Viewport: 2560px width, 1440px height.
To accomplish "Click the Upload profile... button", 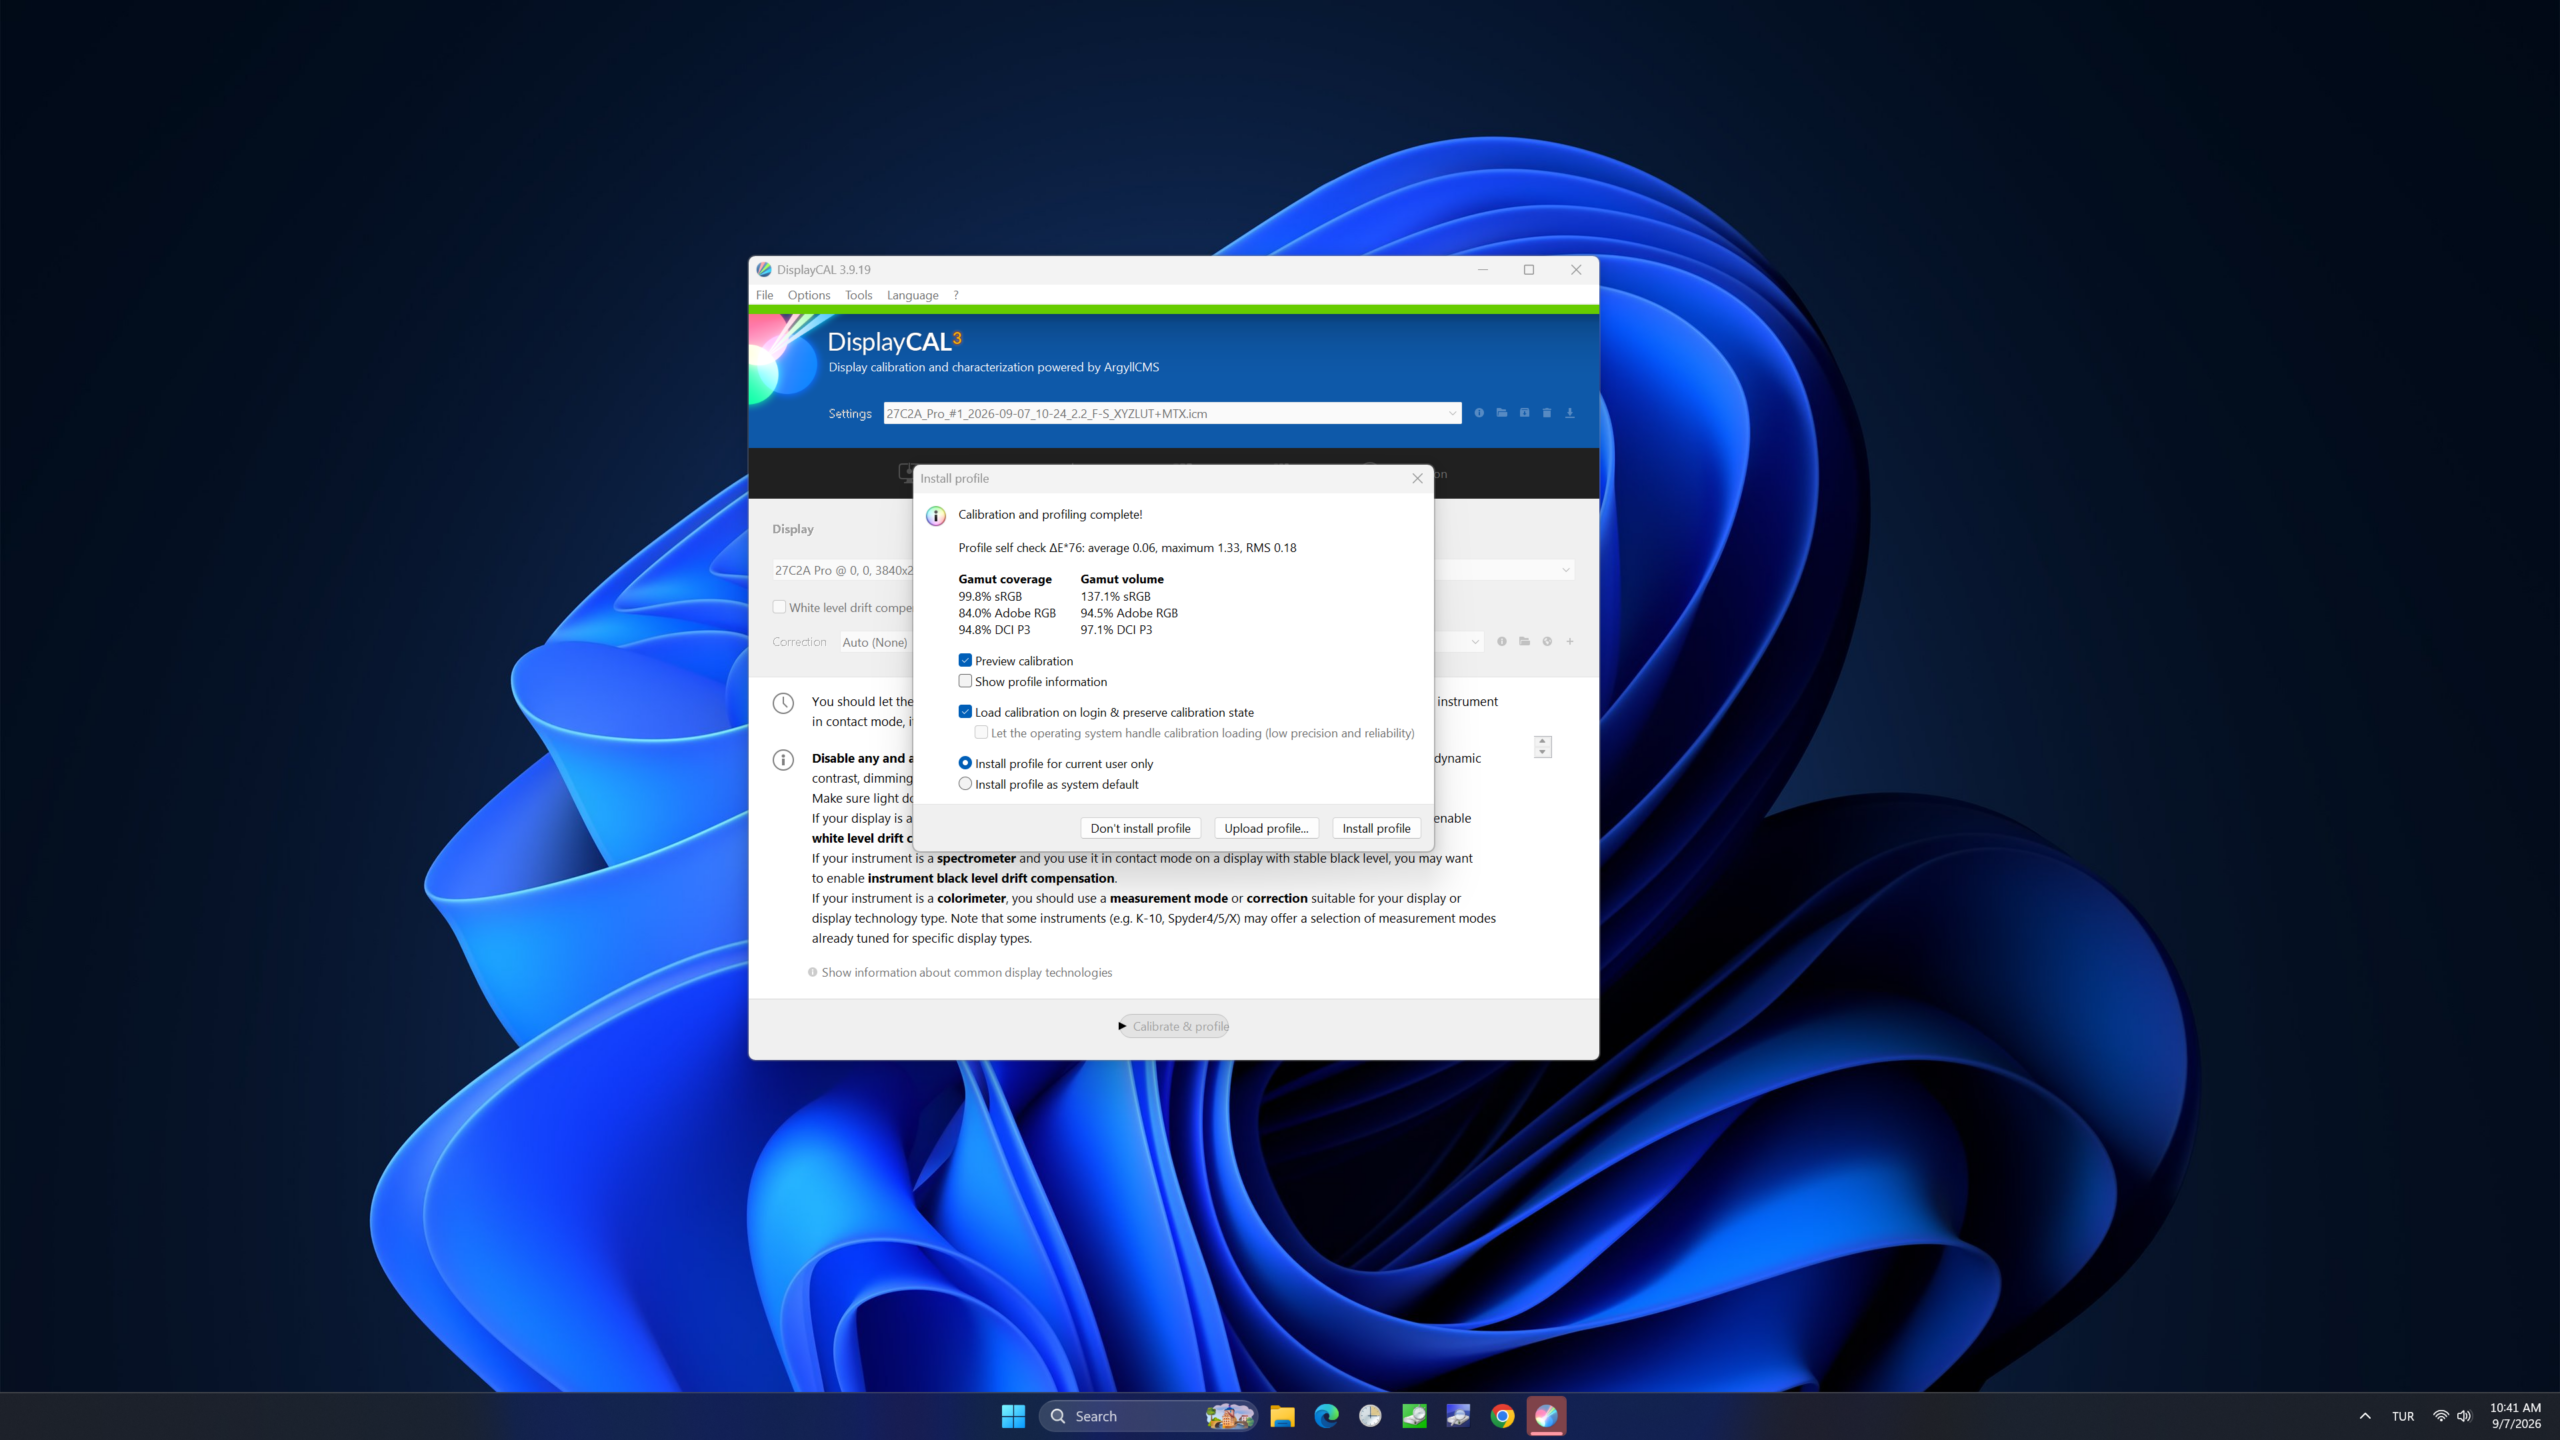I will coord(1266,828).
